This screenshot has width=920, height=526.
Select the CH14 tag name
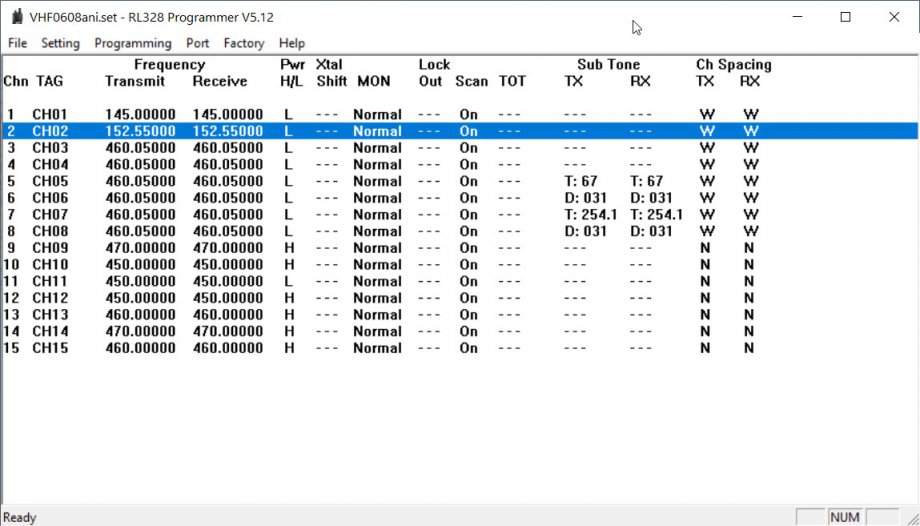(x=50, y=331)
